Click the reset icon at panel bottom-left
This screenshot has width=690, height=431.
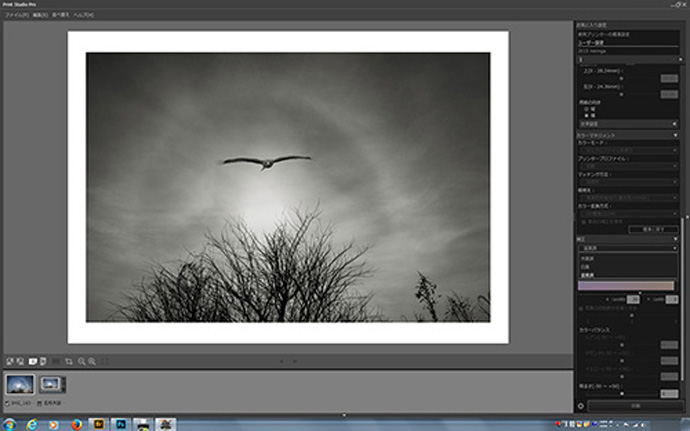pyautogui.click(x=581, y=406)
